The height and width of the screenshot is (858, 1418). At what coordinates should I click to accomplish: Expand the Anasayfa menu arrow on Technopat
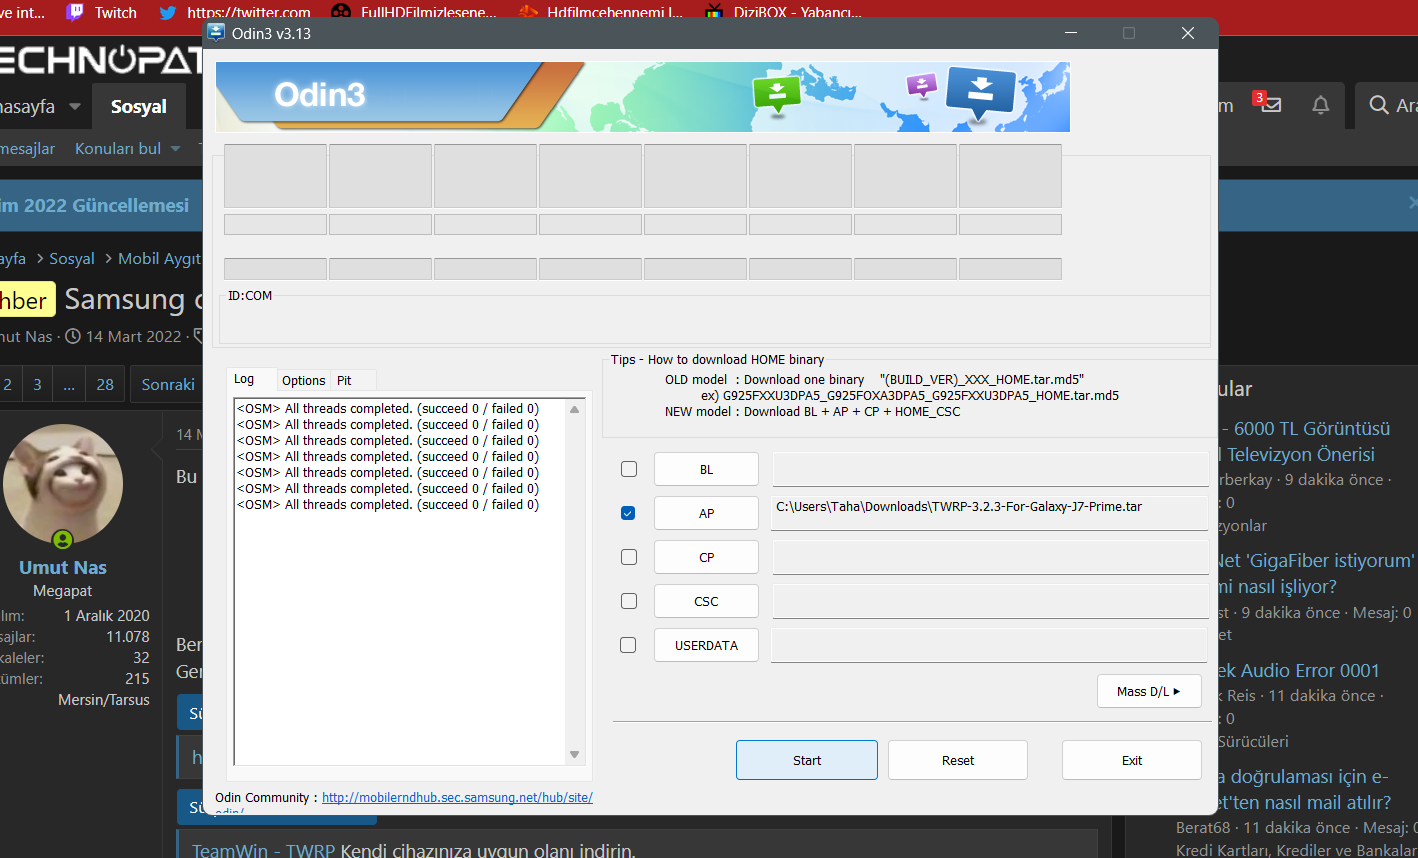coord(75,106)
